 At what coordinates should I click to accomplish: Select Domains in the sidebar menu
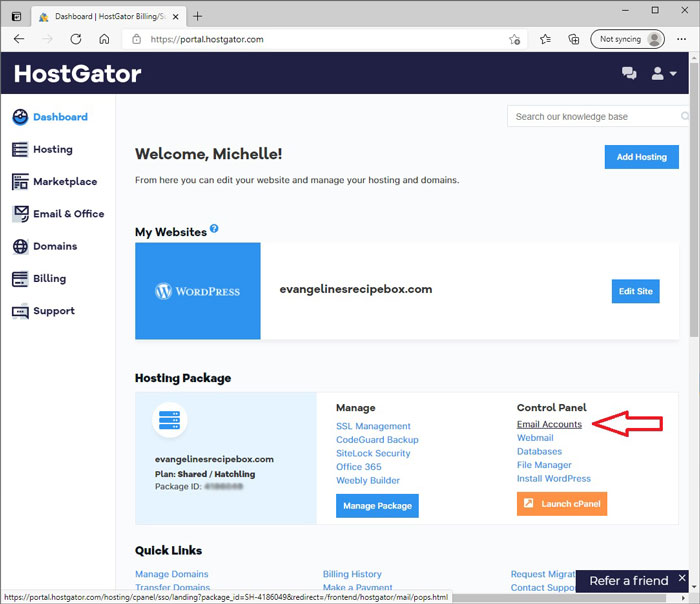pyautogui.click(x=55, y=246)
